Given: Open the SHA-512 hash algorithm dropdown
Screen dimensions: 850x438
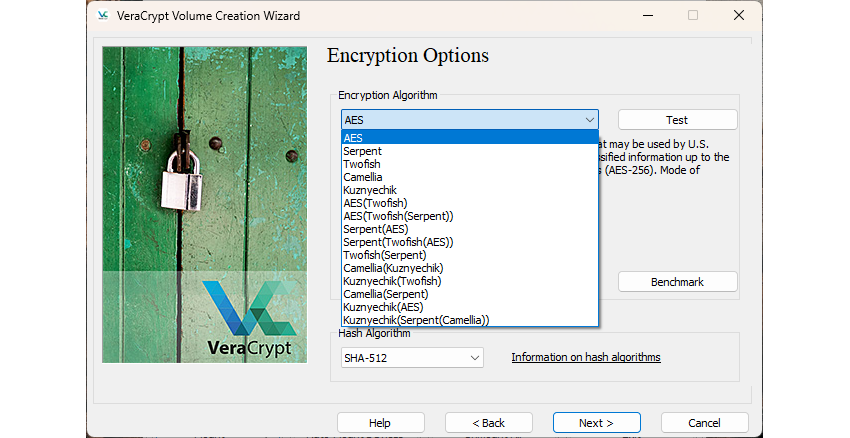Looking at the screenshot, I should pos(412,358).
